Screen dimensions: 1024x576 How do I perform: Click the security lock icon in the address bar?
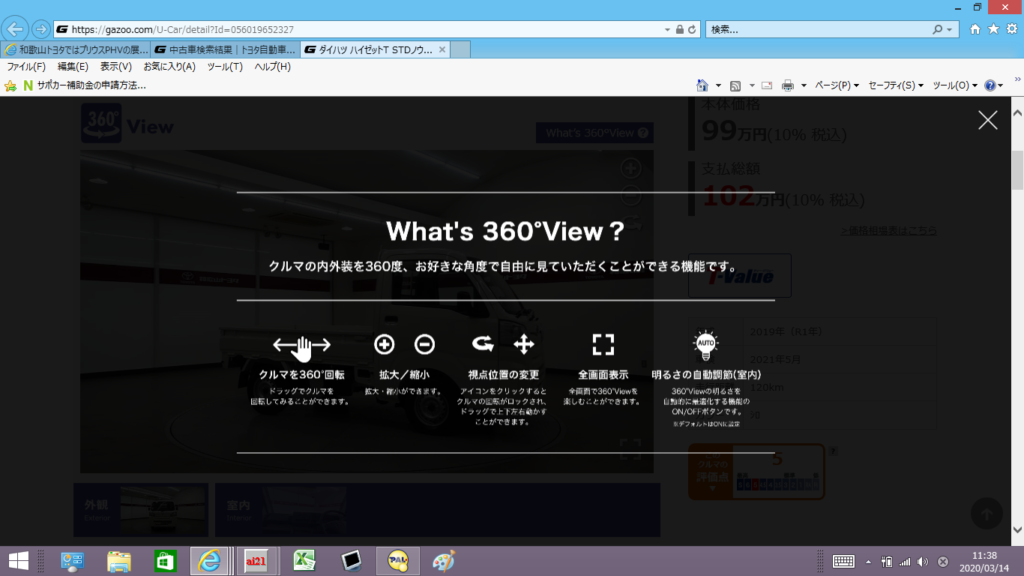pos(680,29)
